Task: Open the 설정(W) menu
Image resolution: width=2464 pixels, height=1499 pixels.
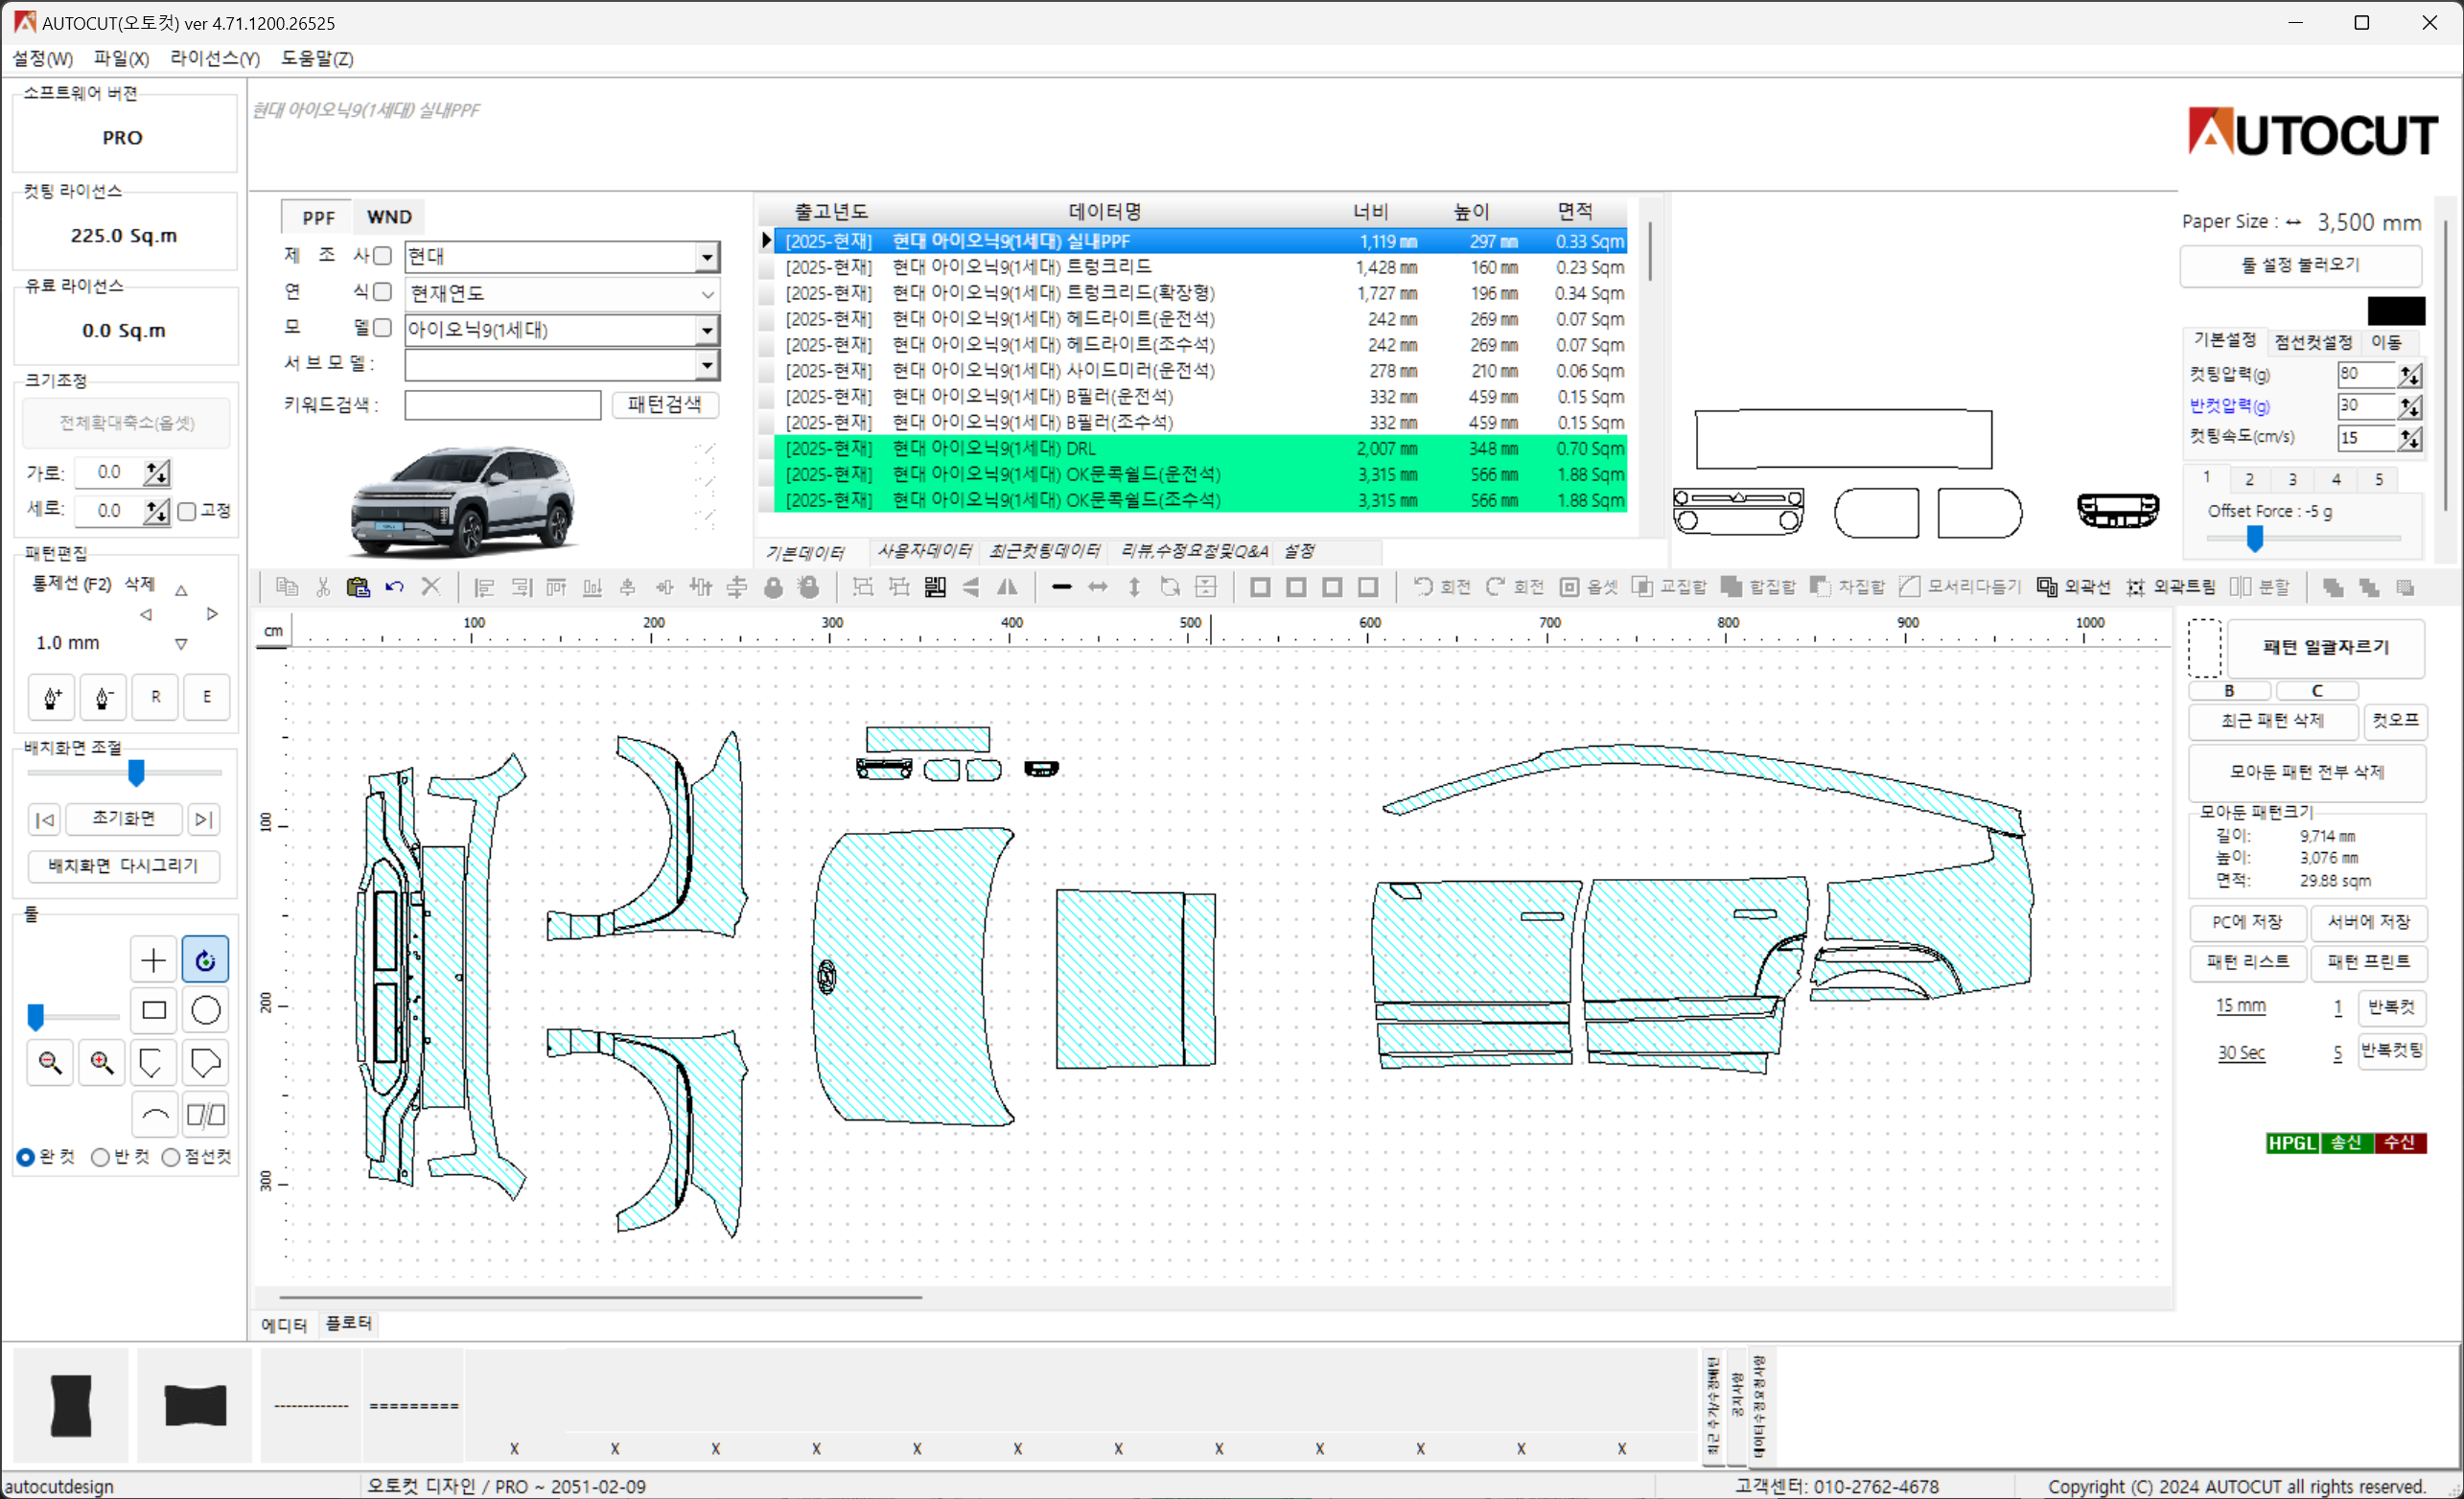Action: pos(42,59)
